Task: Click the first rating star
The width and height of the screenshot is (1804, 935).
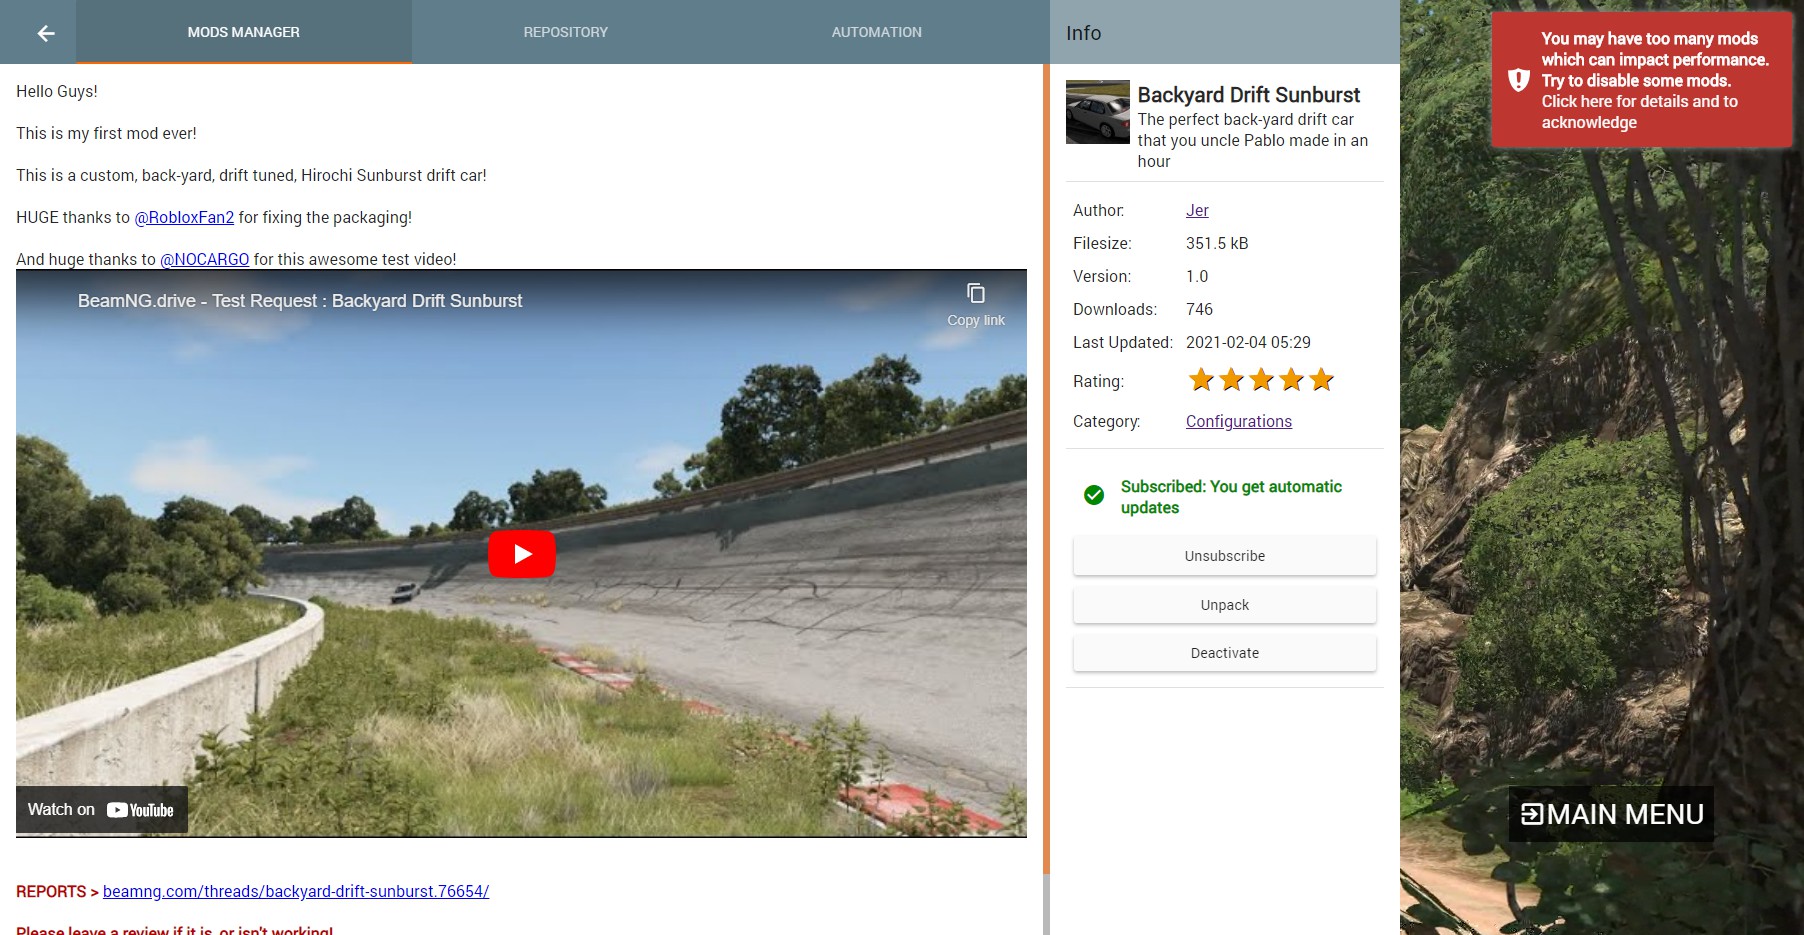Action: (1201, 380)
